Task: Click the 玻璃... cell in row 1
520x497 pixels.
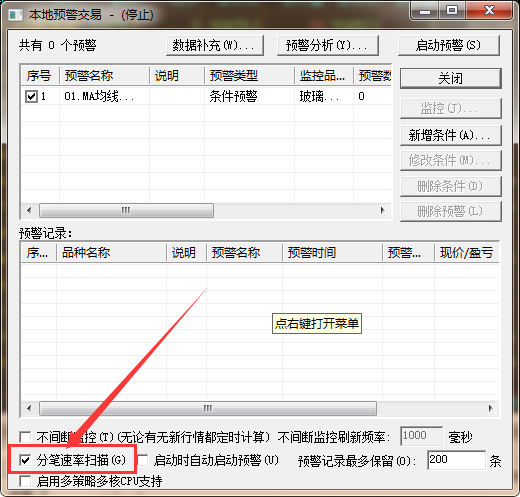Action: [319, 97]
